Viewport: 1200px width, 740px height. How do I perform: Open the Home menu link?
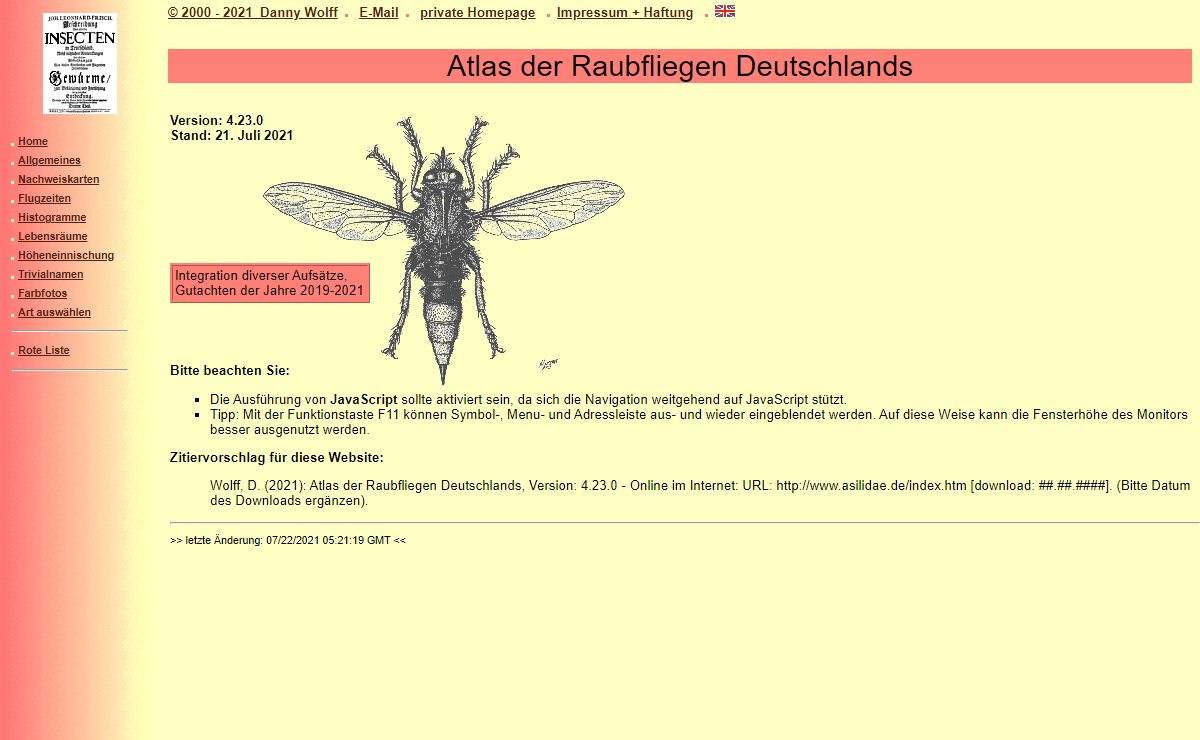(33, 142)
